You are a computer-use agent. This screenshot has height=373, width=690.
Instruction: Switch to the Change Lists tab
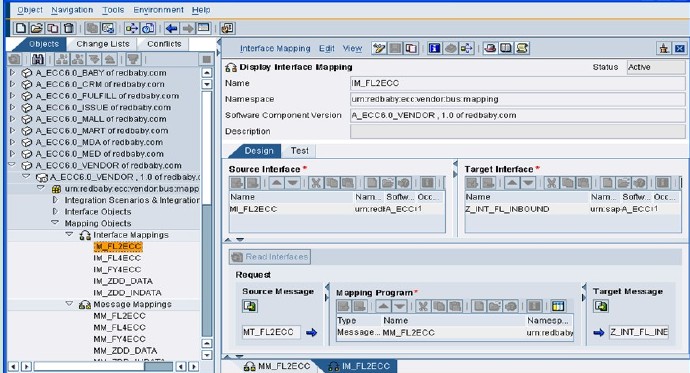coord(103,44)
